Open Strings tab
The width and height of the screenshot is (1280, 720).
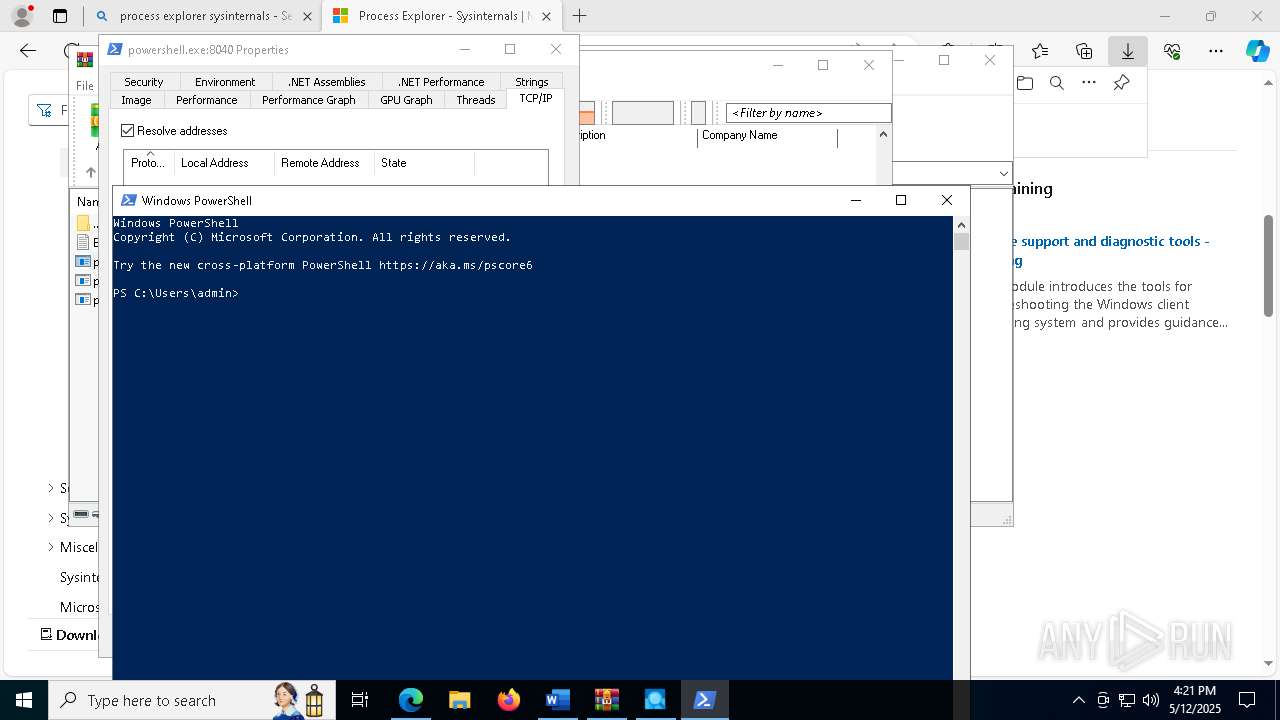pyautogui.click(x=532, y=82)
